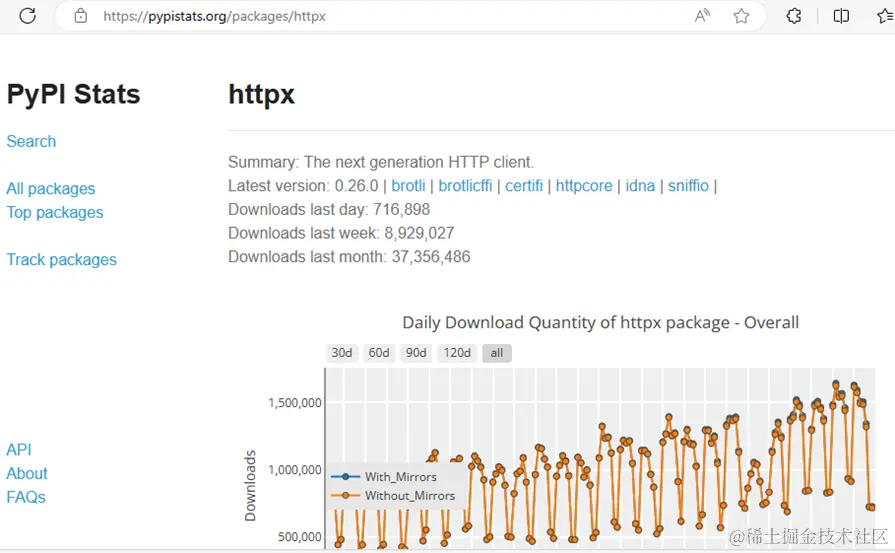Open the Search link in sidebar
895x553 pixels.
point(31,142)
